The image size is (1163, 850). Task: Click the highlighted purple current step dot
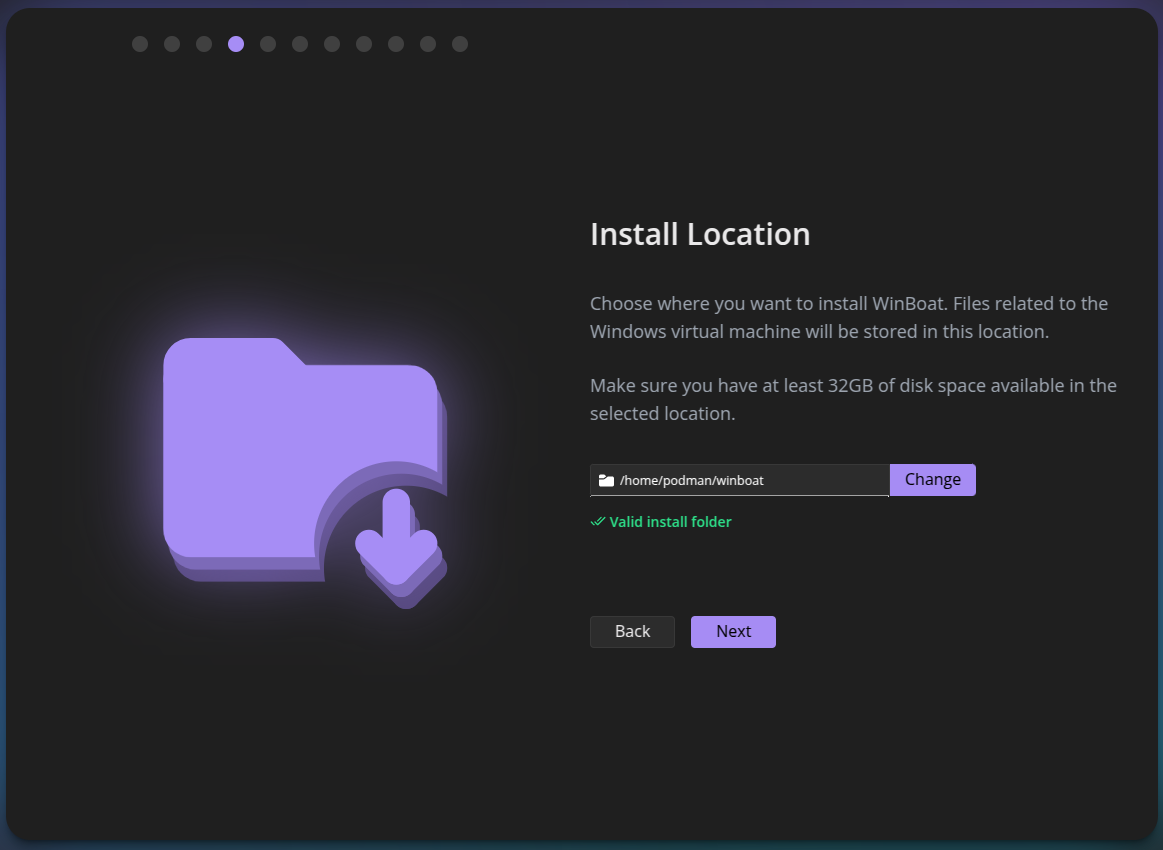(x=236, y=44)
